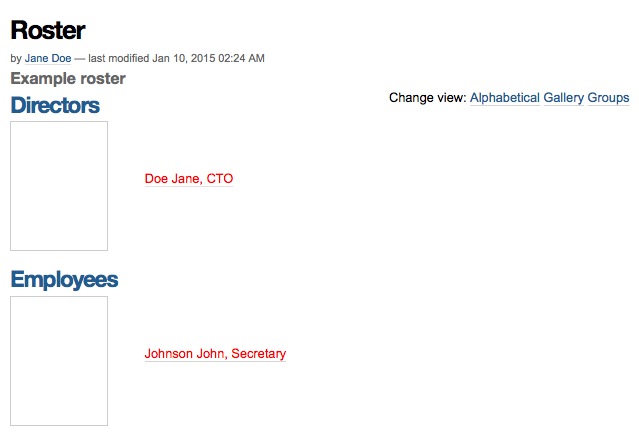Screen dimensions: 639x434
Task: Open the Johnson John, Secretary profile link
Action: click(215, 354)
